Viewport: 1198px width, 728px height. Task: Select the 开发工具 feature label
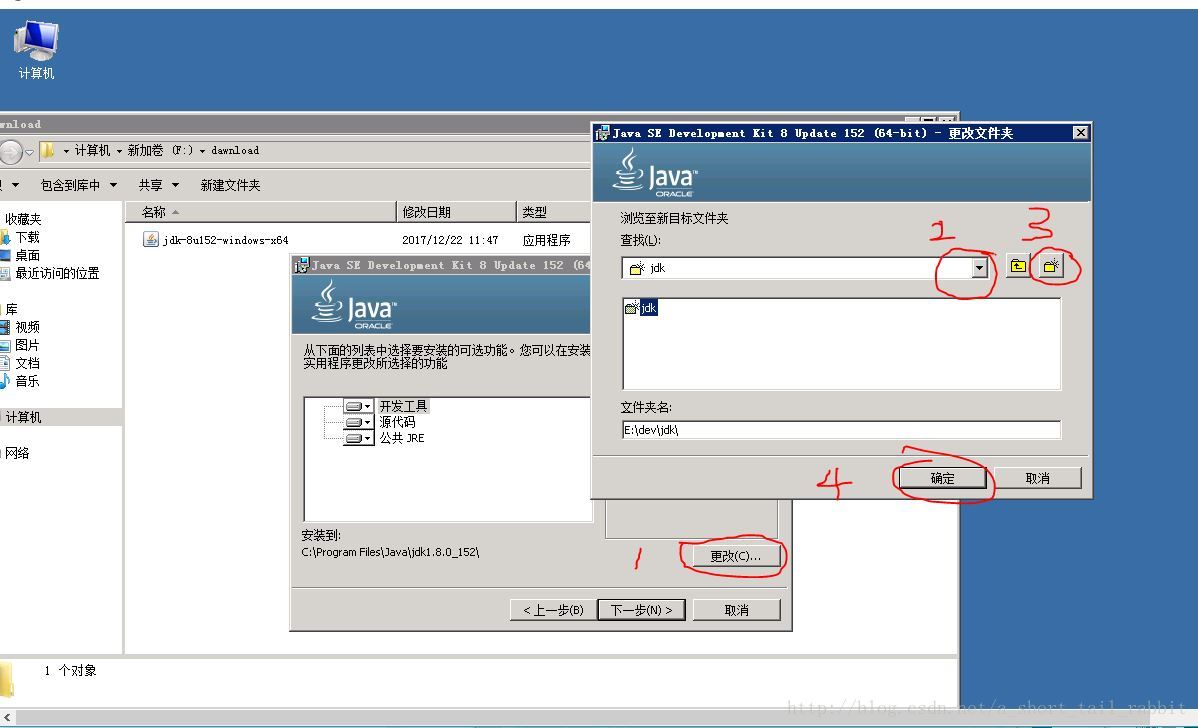tap(403, 406)
